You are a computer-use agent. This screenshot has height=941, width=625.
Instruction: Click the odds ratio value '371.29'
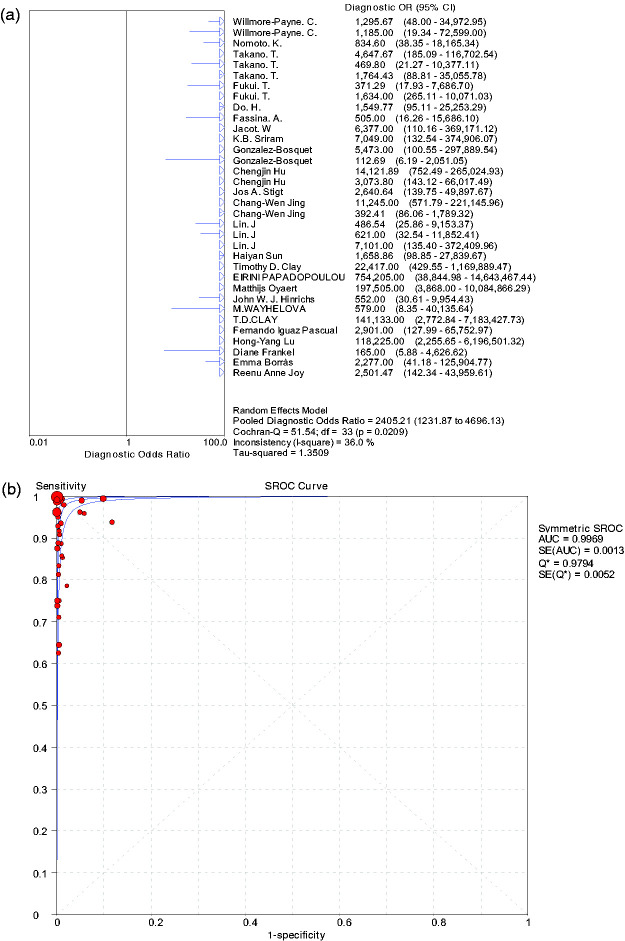click(x=370, y=86)
